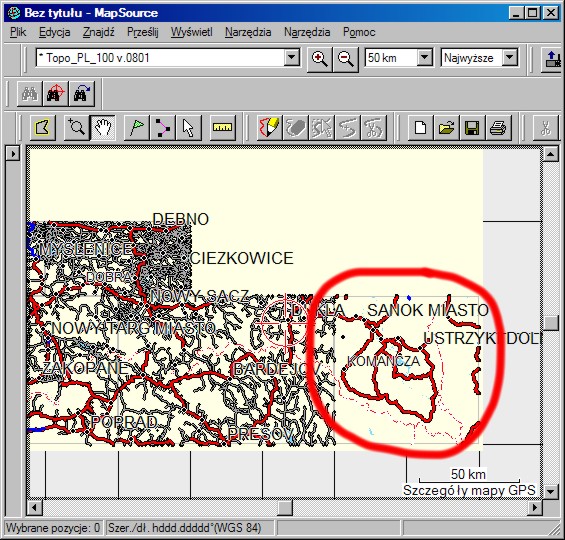Open the Plik menu
The image size is (565, 540).
(x=18, y=32)
